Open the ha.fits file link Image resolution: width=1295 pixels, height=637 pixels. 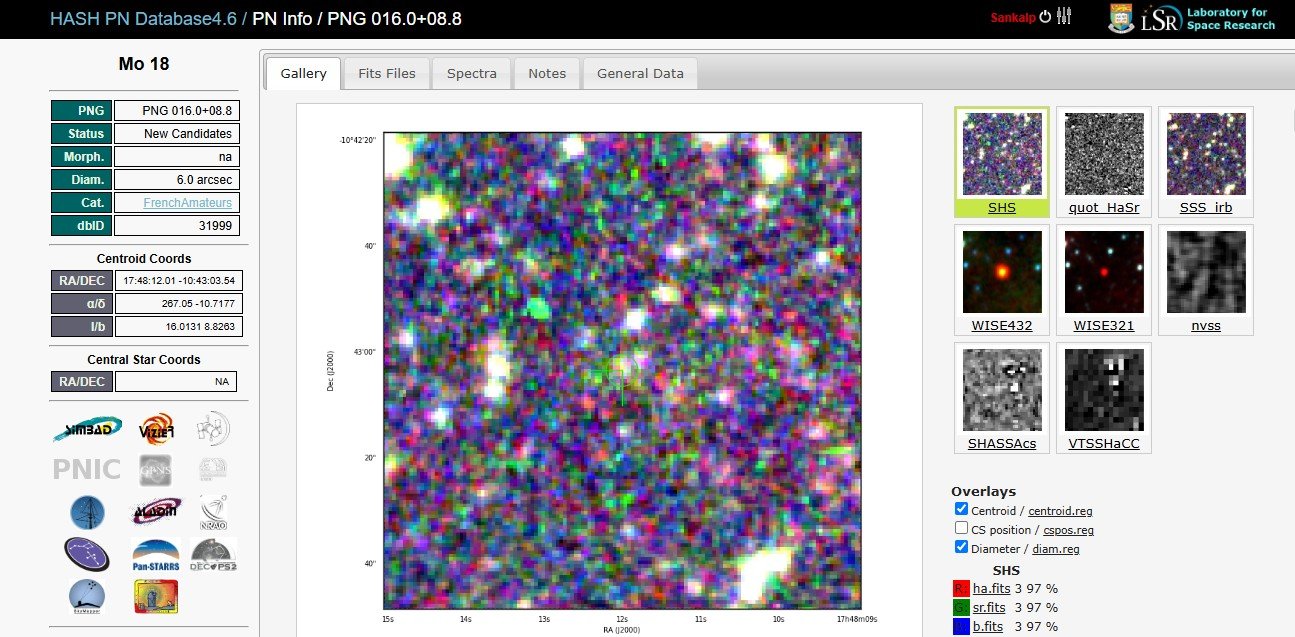tap(990, 588)
